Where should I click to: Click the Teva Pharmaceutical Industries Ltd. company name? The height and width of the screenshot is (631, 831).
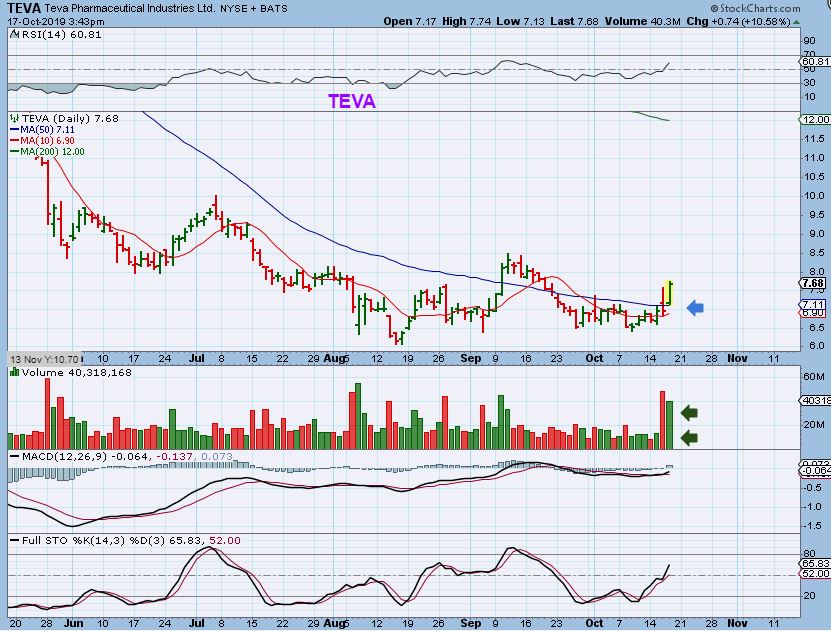tap(130, 8)
